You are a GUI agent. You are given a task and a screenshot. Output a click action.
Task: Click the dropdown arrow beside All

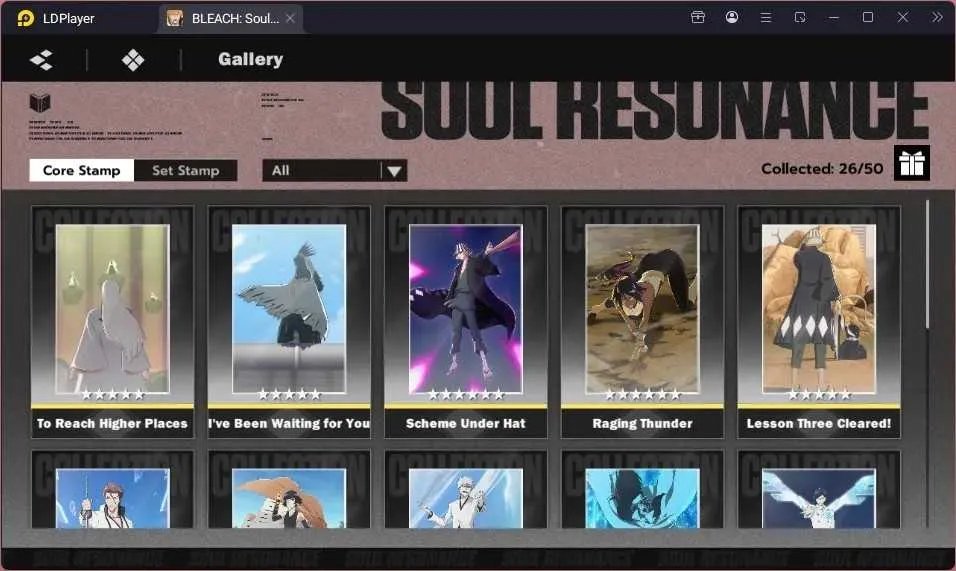pos(394,171)
